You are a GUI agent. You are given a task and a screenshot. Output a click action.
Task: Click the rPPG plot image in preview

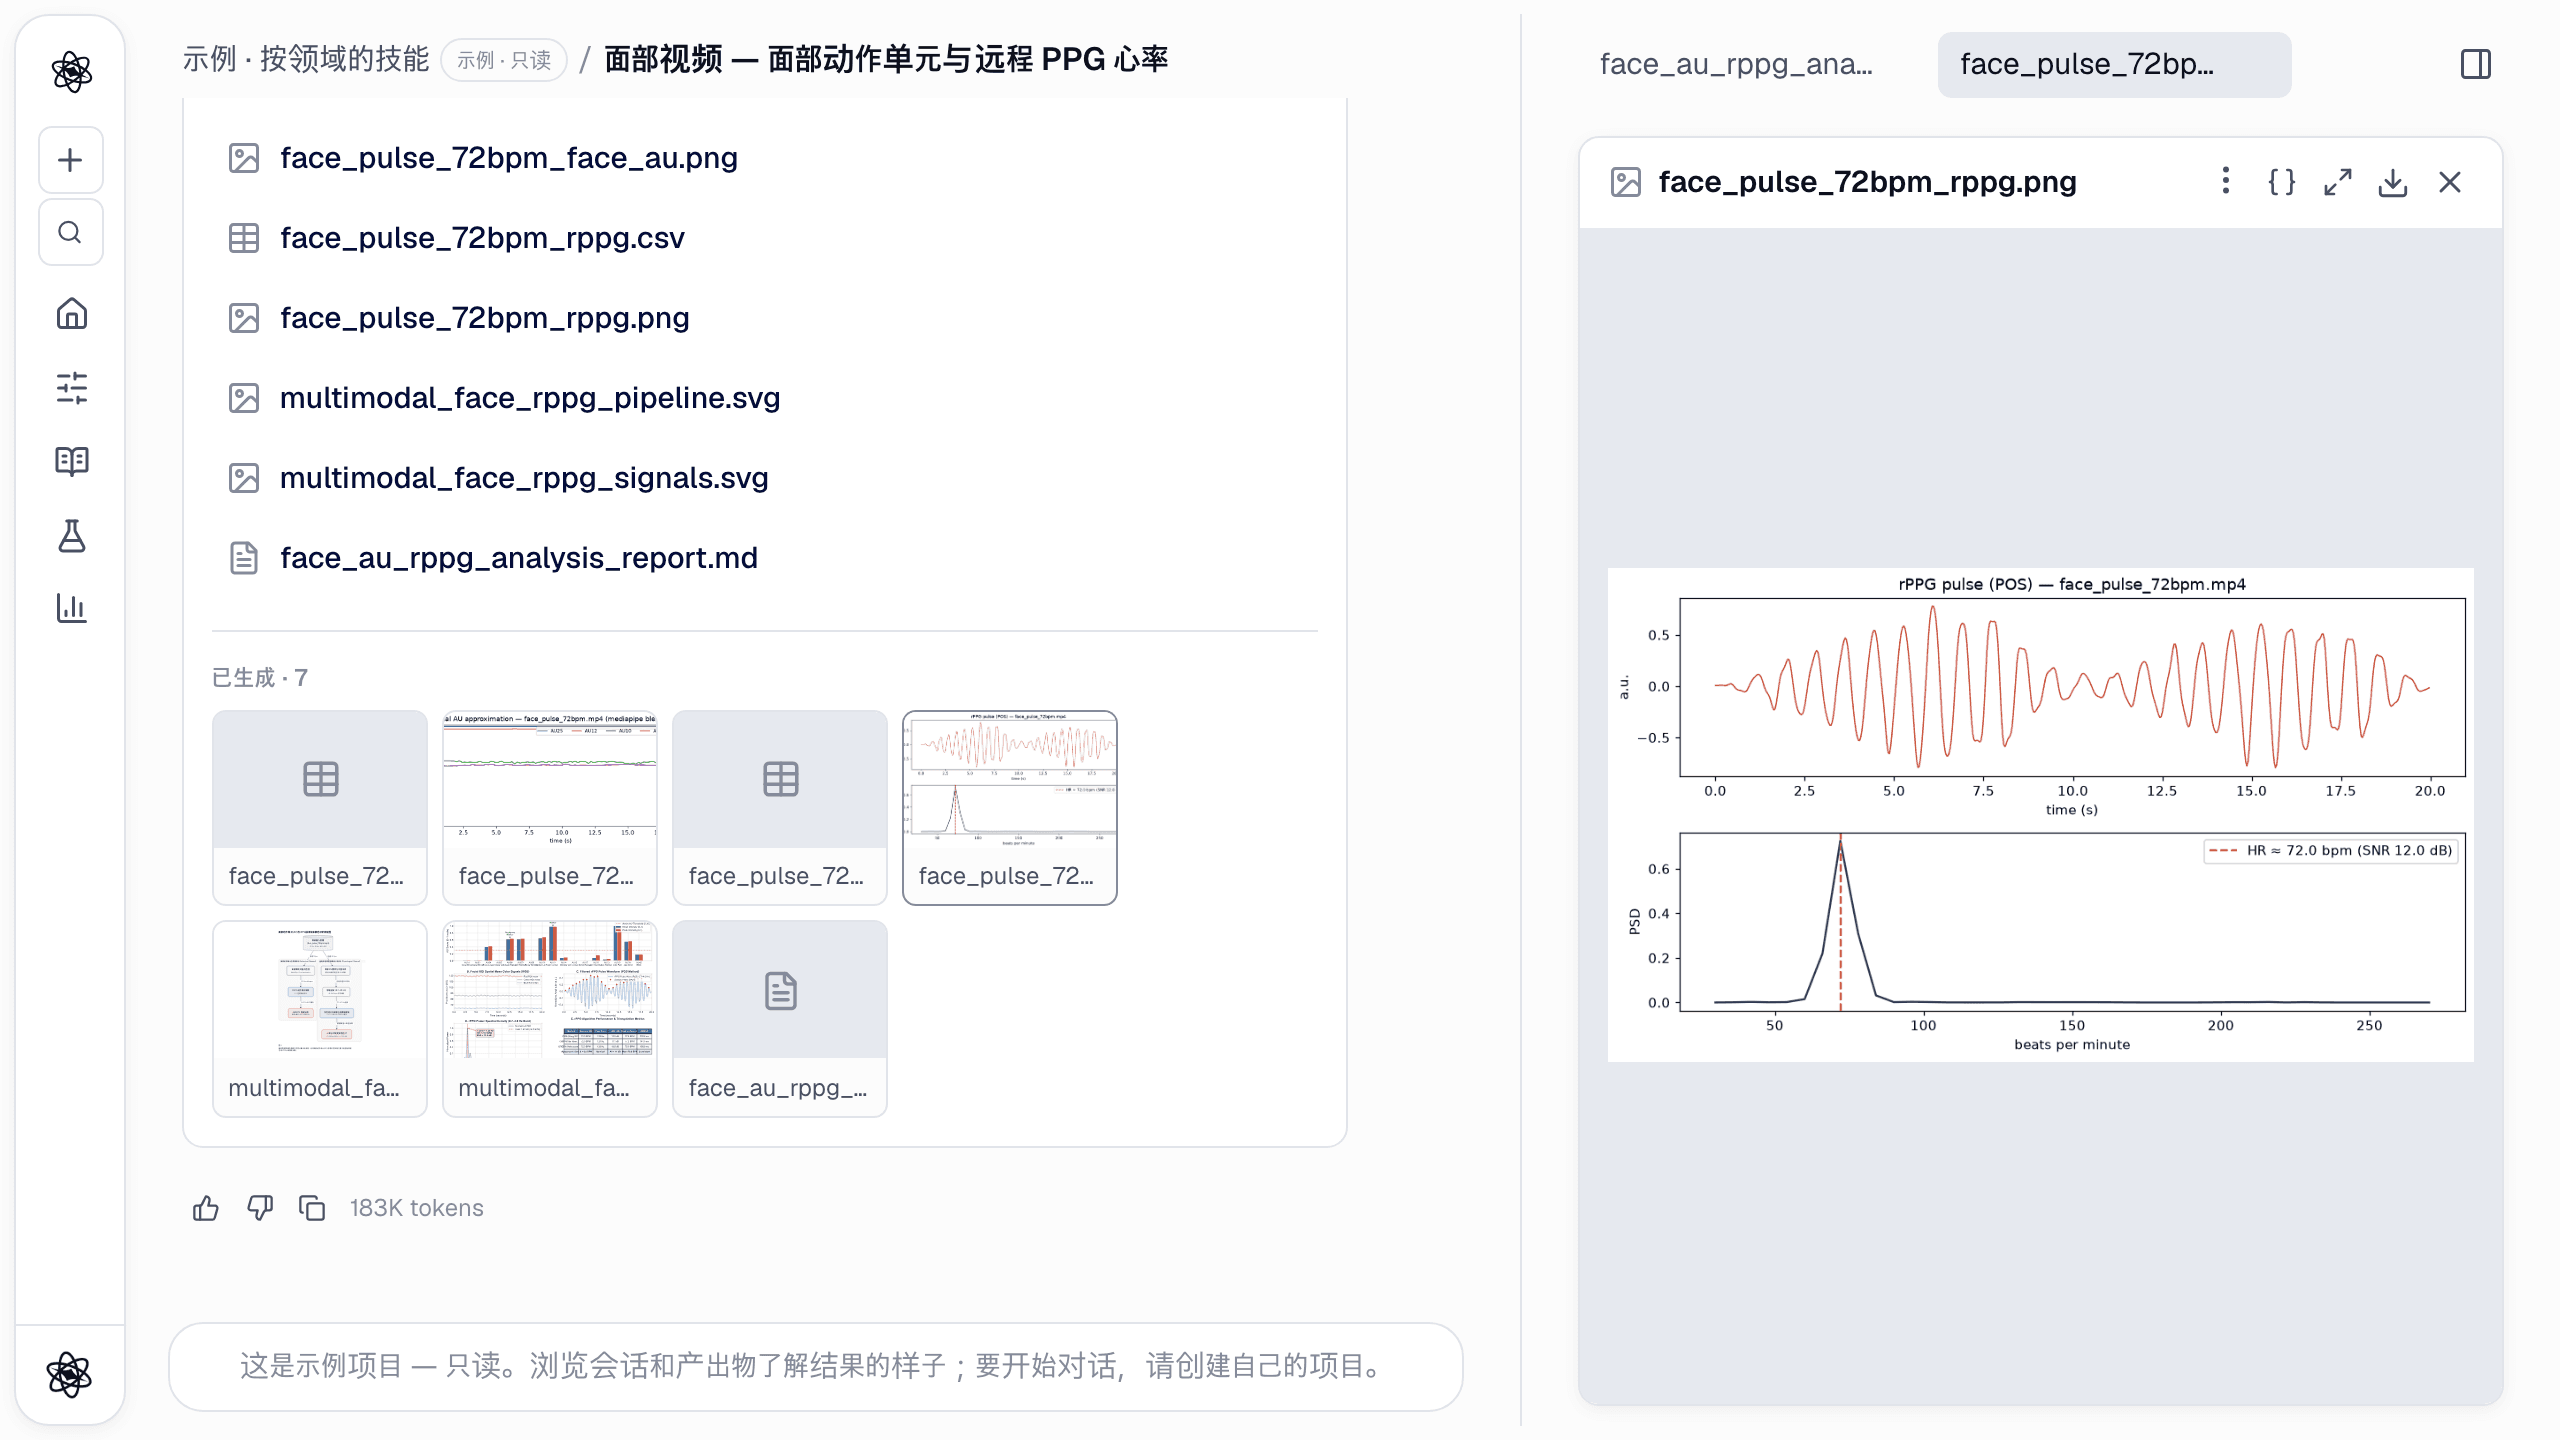[x=2040, y=815]
